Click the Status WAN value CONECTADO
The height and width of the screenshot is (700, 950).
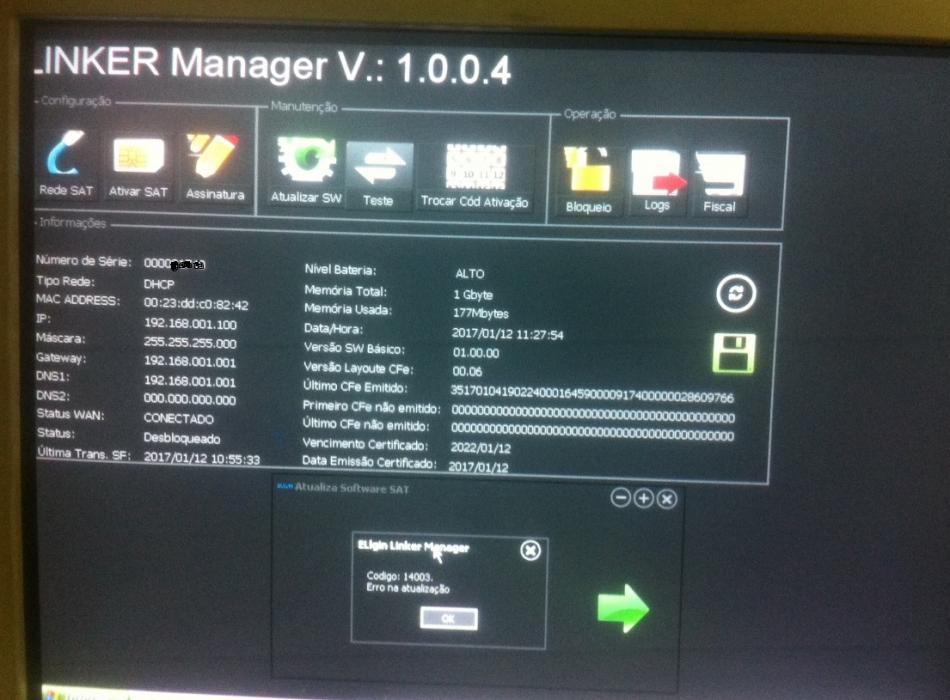pyautogui.click(x=179, y=419)
